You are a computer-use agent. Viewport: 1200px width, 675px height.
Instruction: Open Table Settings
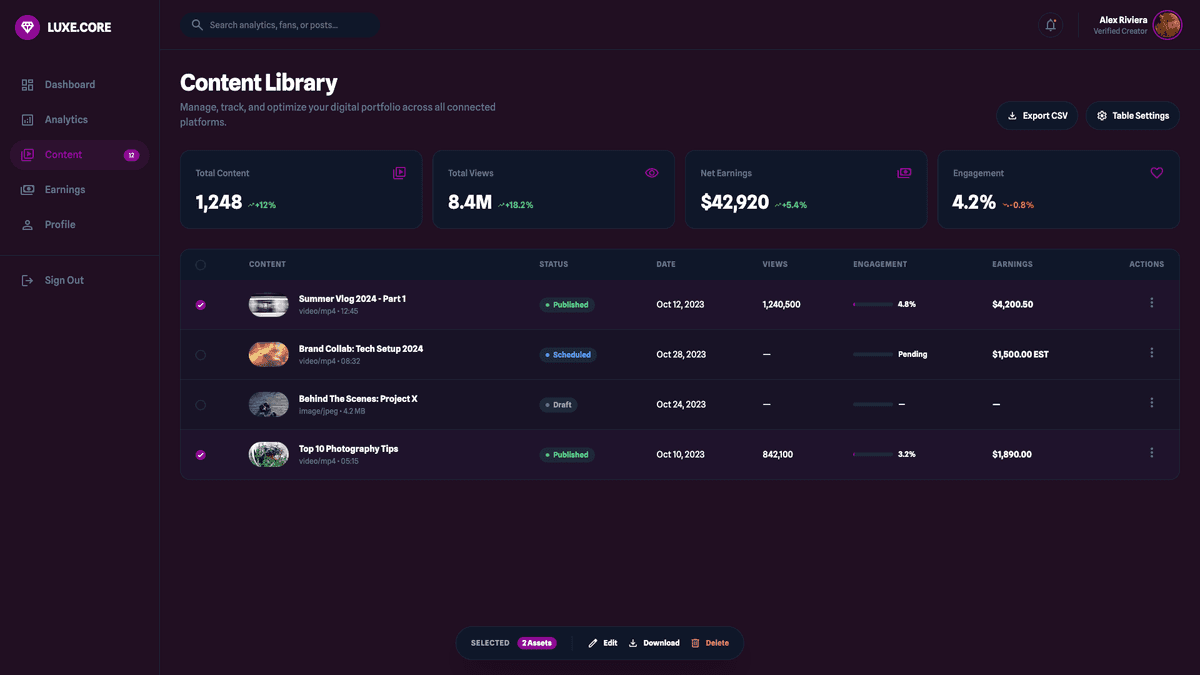(1132, 115)
